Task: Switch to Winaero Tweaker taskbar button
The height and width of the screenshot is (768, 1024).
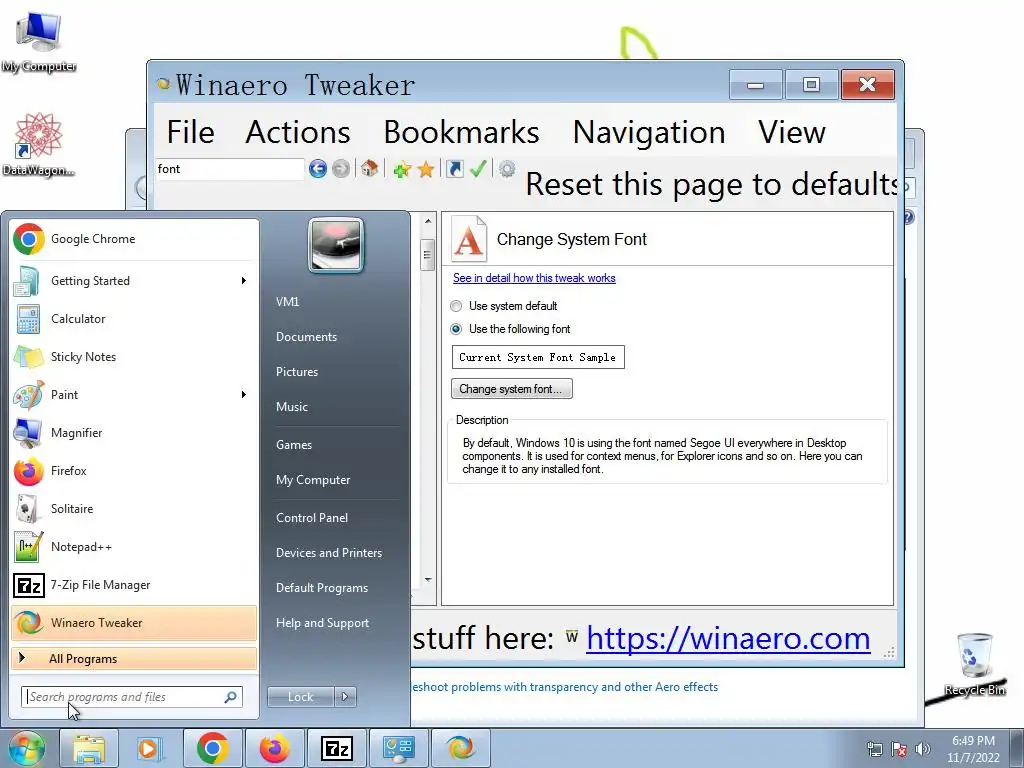Action: coord(460,748)
